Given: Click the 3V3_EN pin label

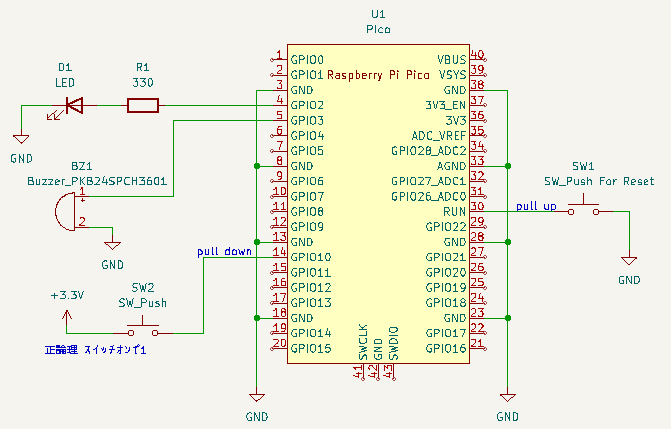Looking at the screenshot, I should pos(445,105).
